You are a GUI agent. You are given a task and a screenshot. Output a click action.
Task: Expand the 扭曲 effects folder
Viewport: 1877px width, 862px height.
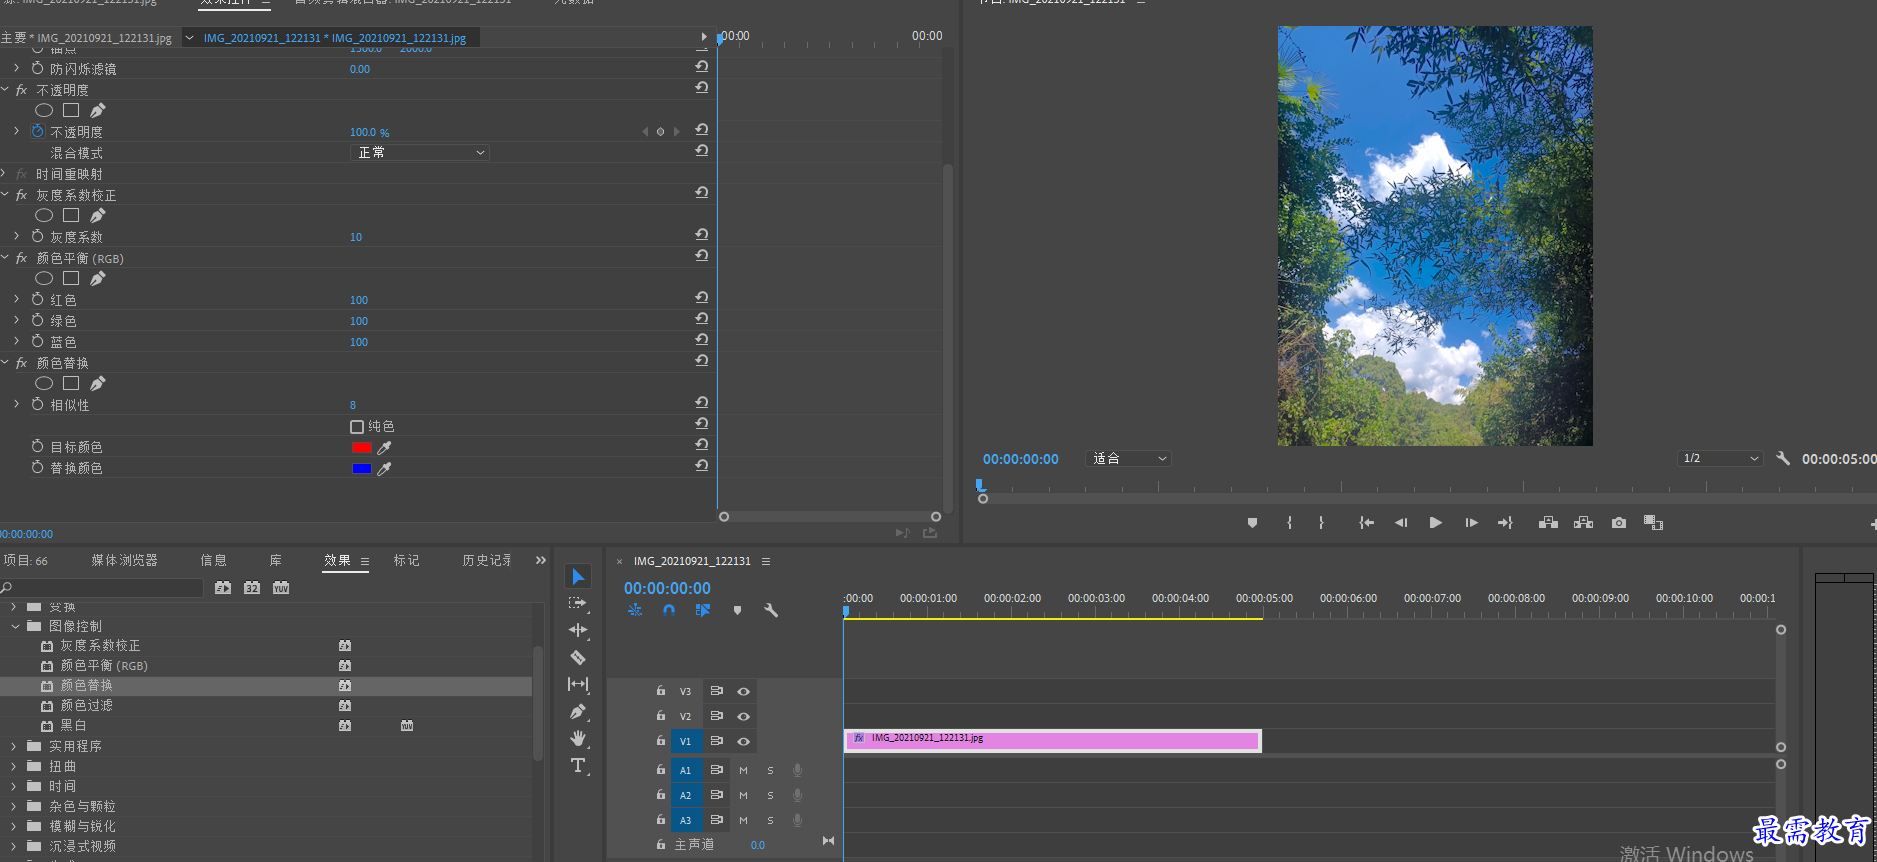[x=13, y=766]
